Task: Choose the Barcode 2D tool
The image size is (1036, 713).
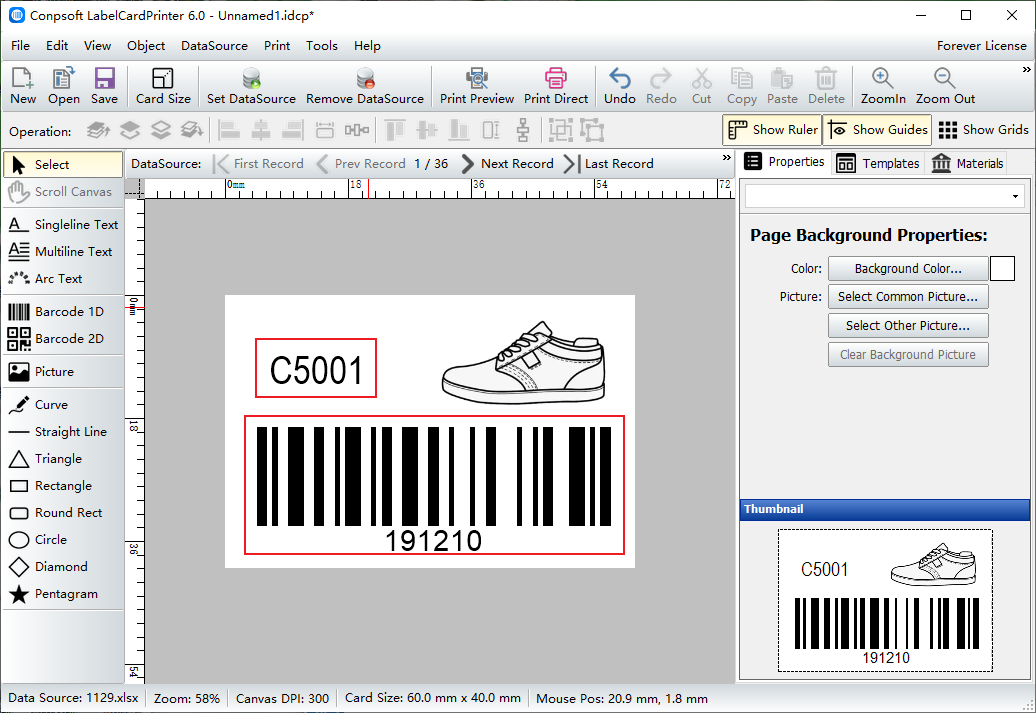Action: click(x=63, y=338)
